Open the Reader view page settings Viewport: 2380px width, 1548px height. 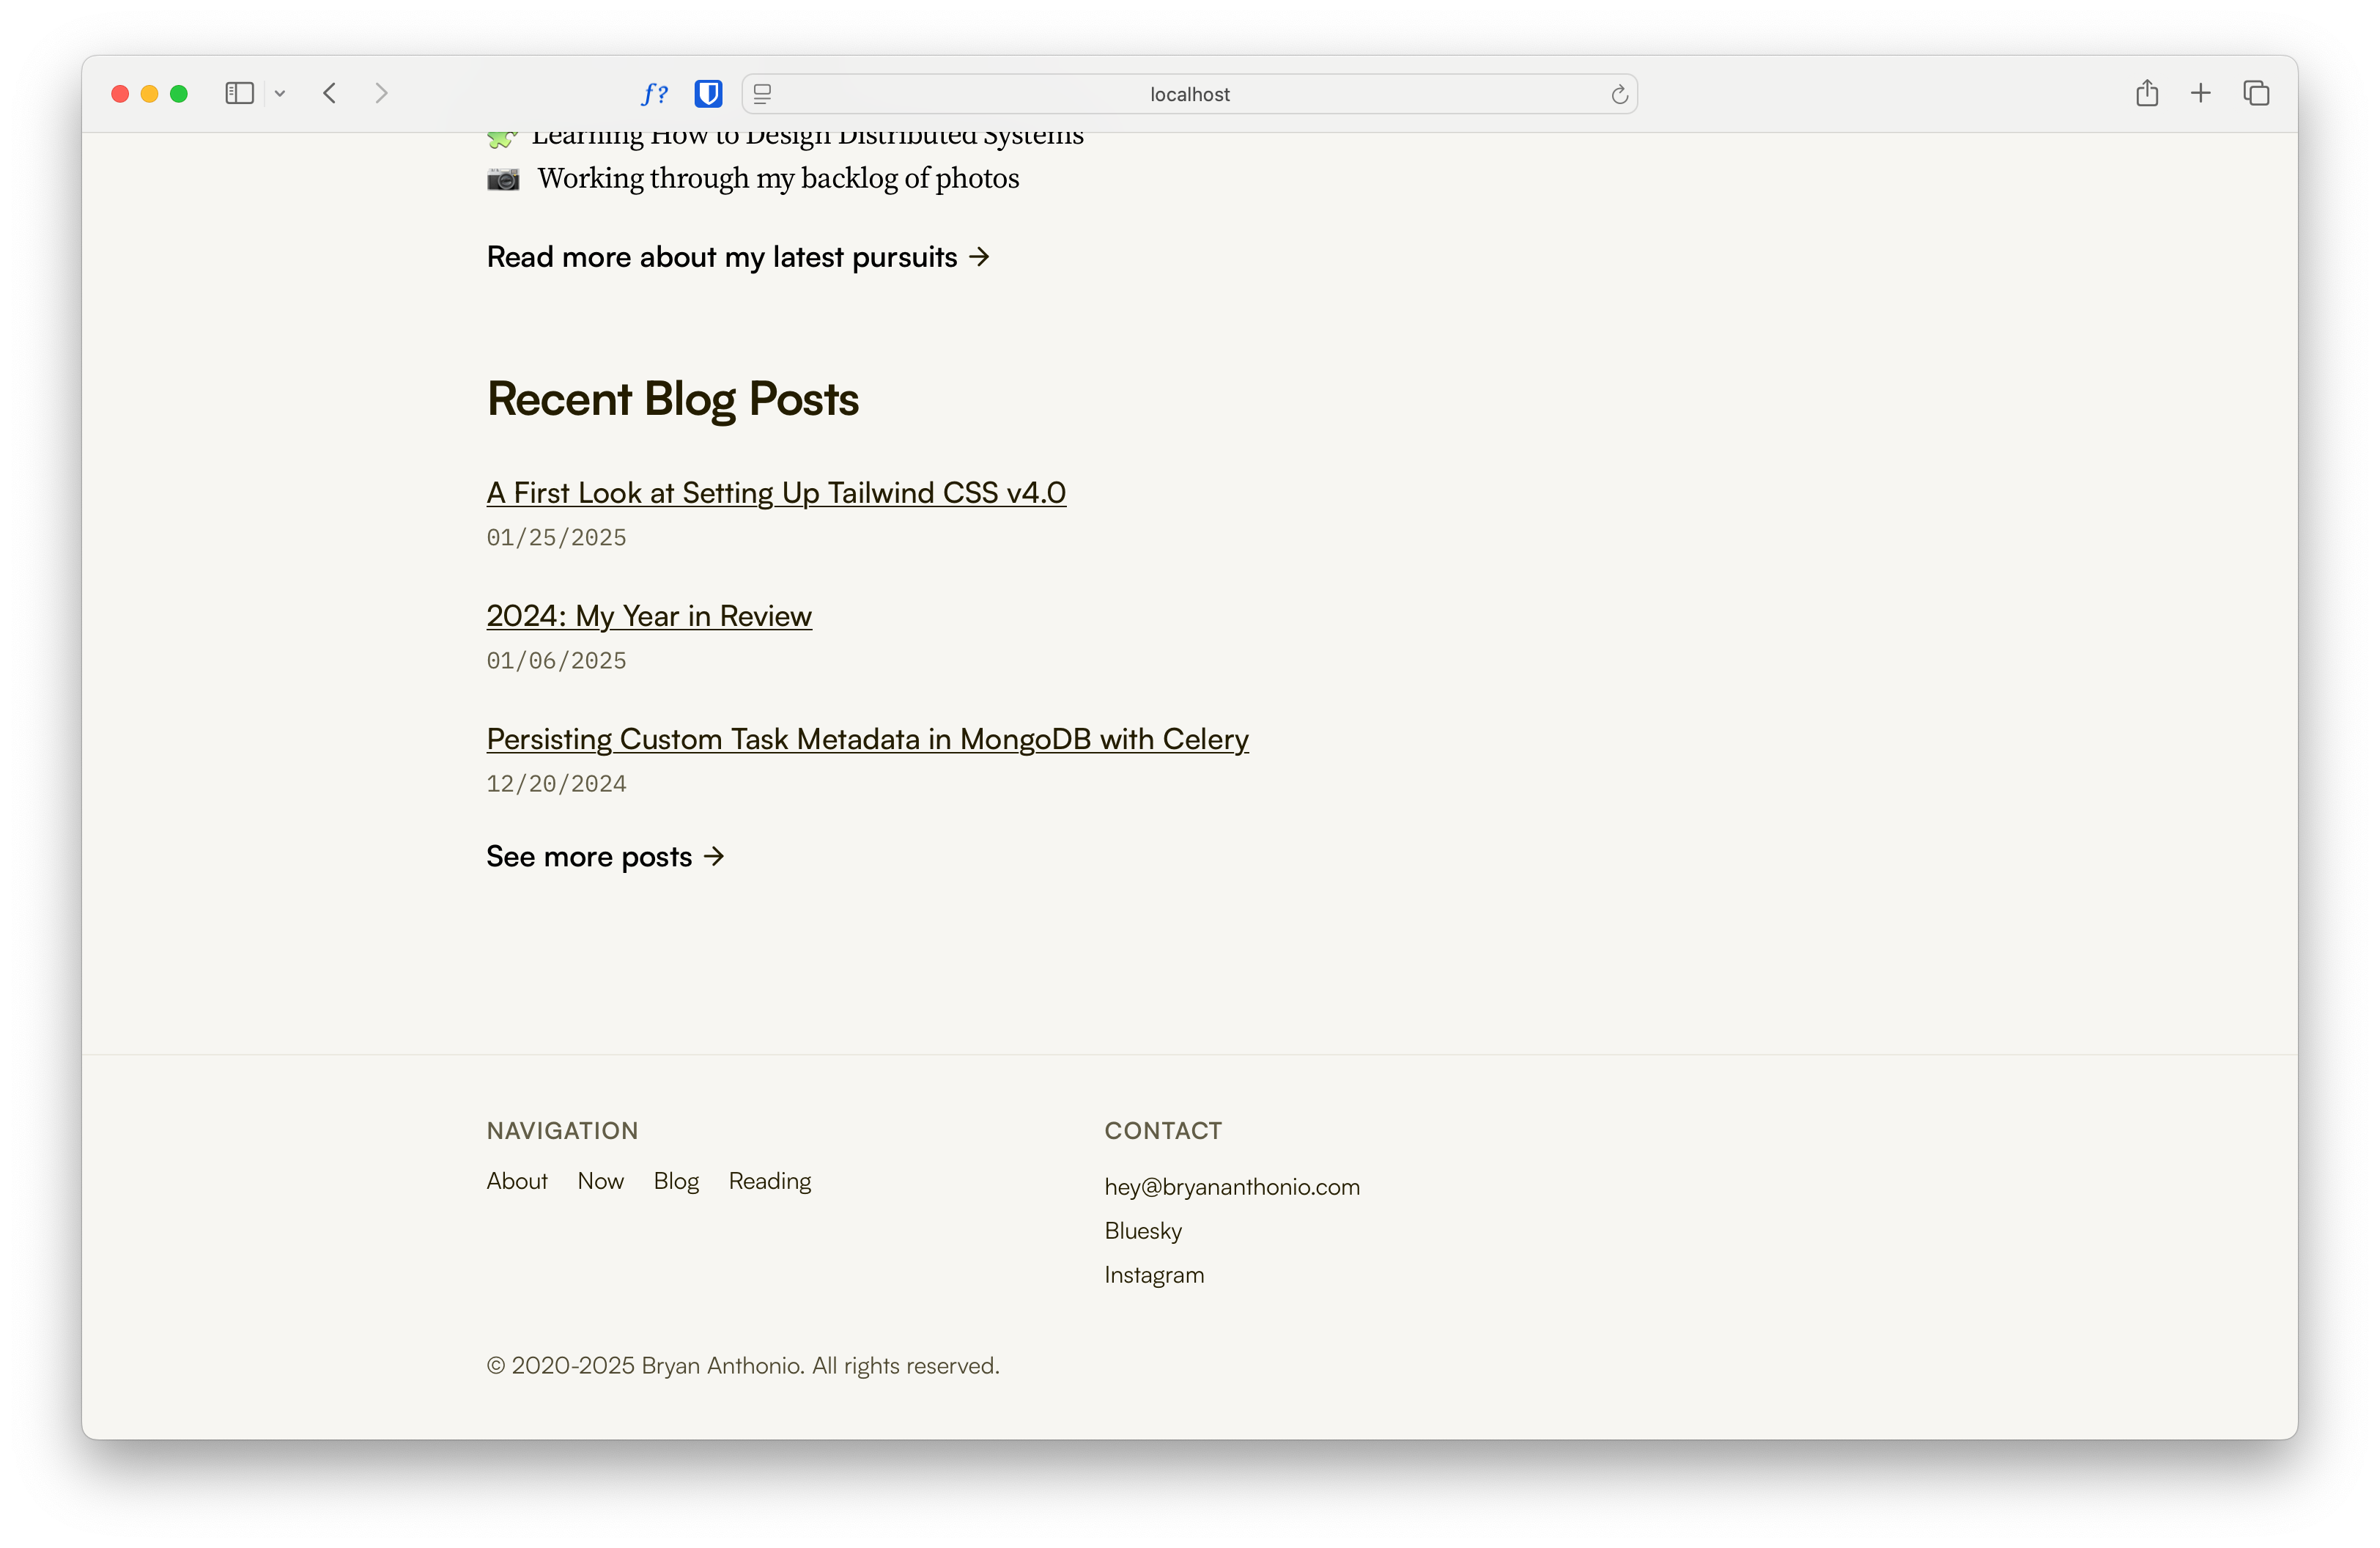(763, 94)
